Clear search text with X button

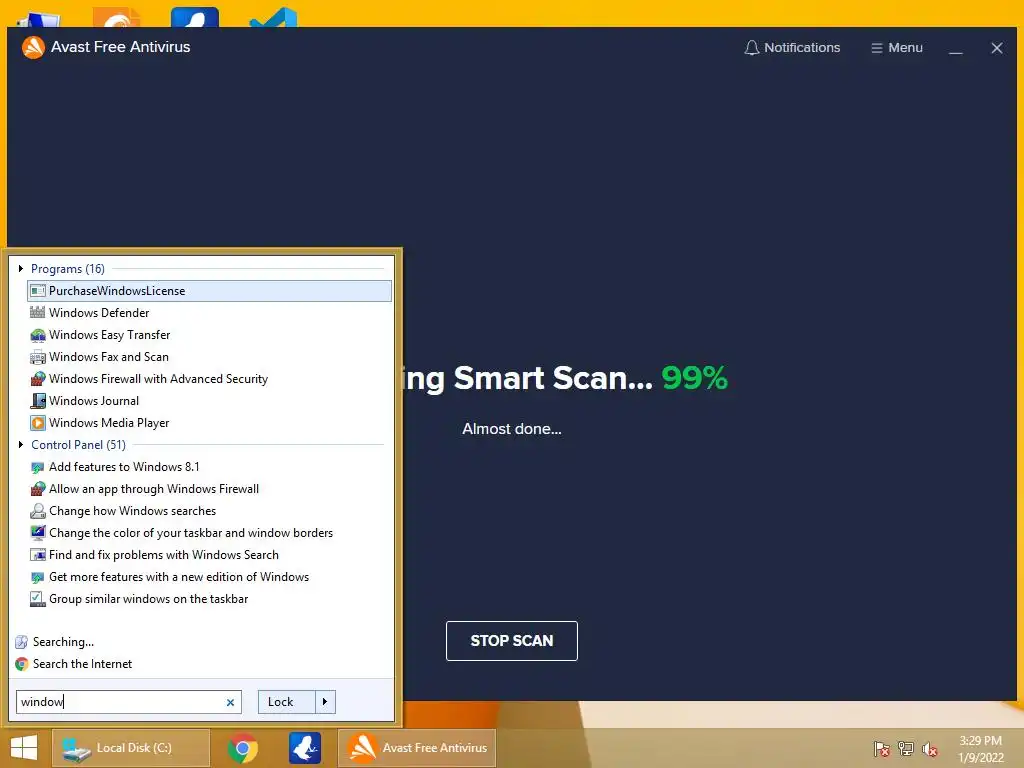[x=231, y=703]
